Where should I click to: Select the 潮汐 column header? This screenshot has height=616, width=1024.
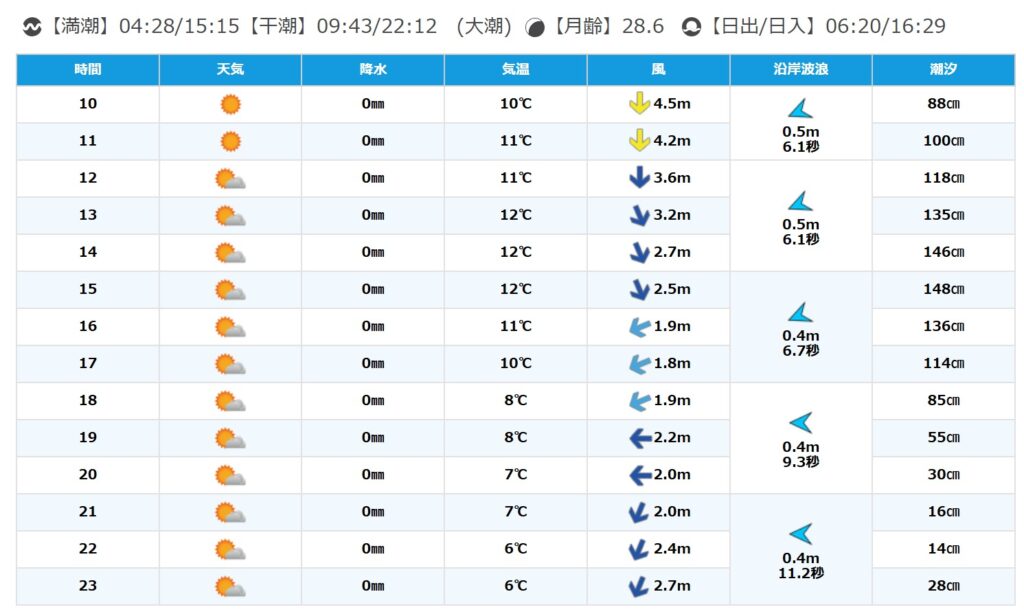[943, 70]
